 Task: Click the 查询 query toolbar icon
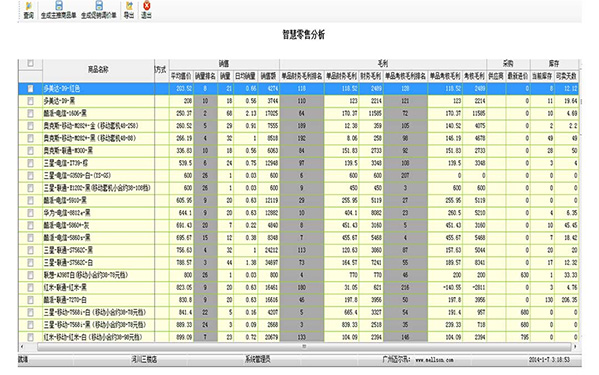(x=29, y=10)
